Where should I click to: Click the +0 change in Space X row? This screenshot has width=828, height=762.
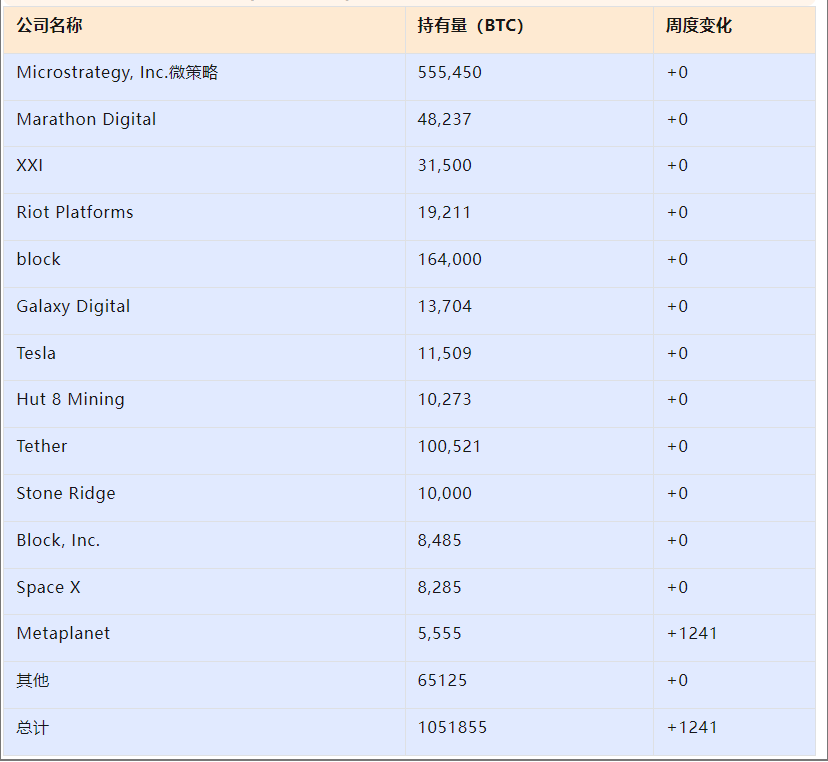click(x=678, y=587)
